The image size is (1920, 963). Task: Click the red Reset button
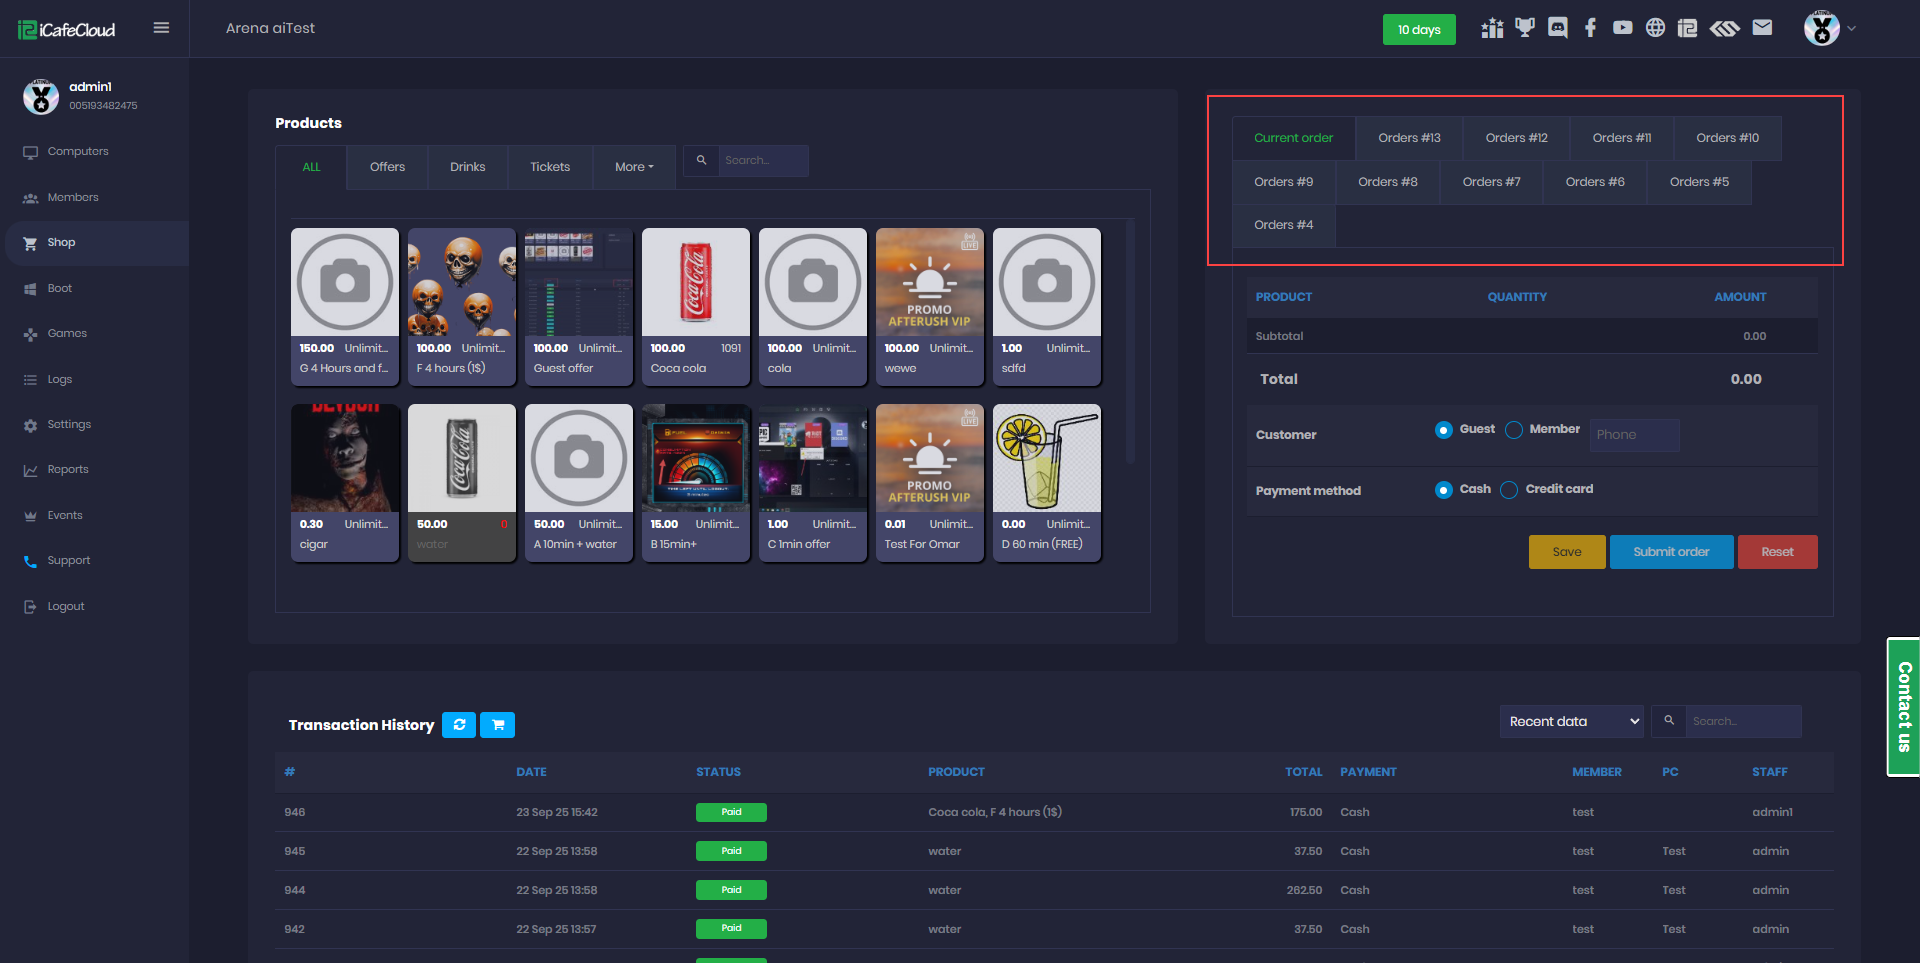(1777, 552)
